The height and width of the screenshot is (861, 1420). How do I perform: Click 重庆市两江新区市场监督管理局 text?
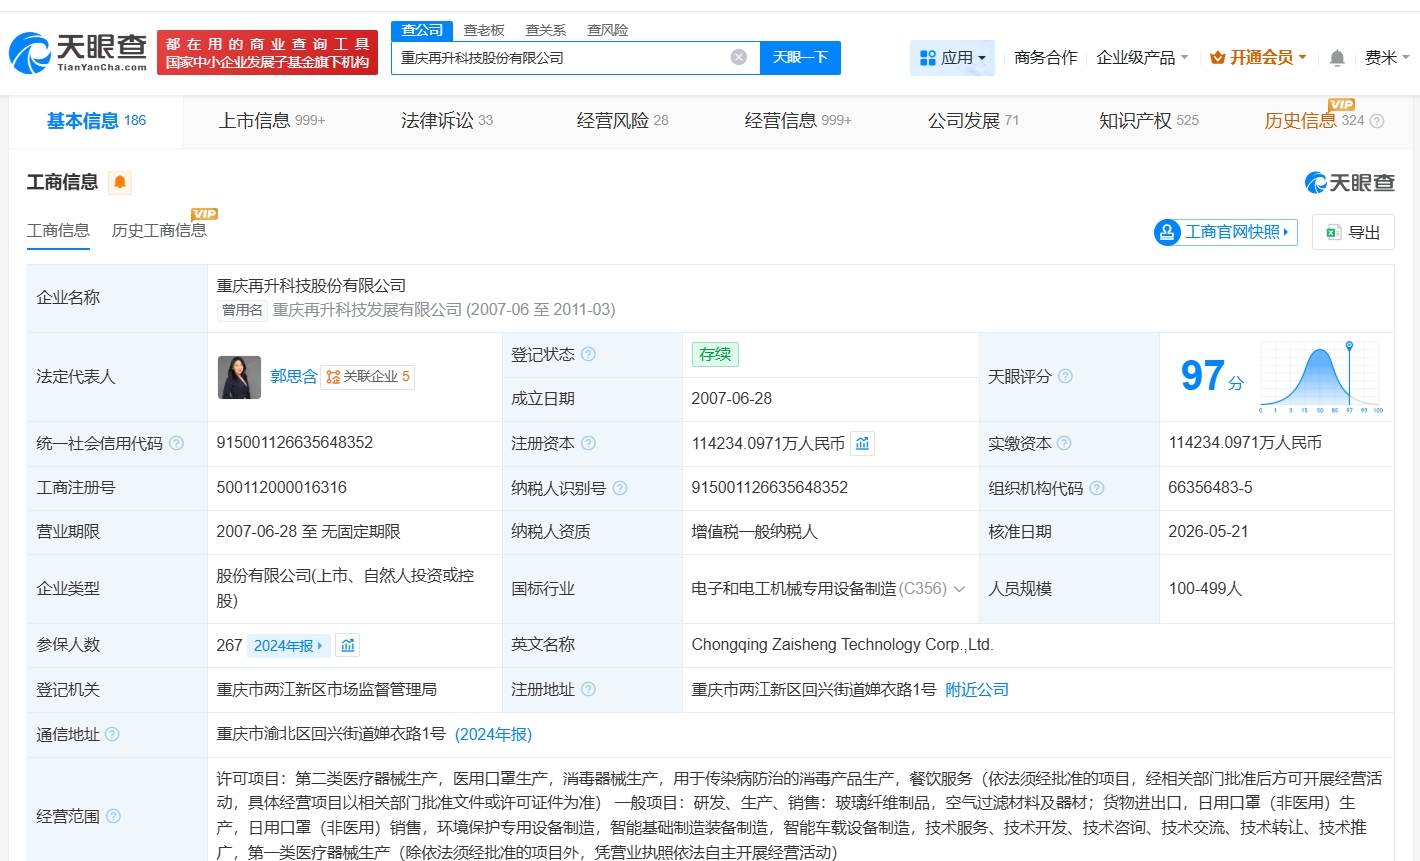pos(327,689)
